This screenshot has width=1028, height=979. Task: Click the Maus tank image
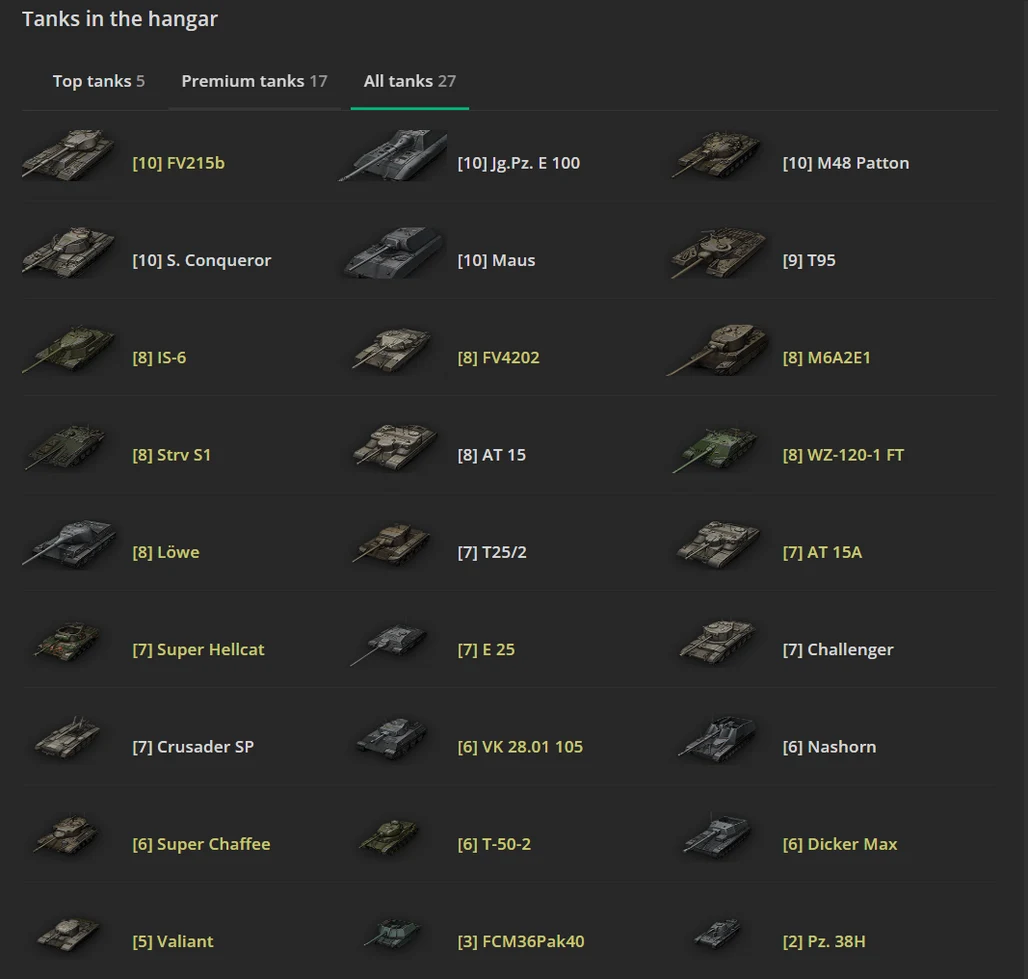394,252
